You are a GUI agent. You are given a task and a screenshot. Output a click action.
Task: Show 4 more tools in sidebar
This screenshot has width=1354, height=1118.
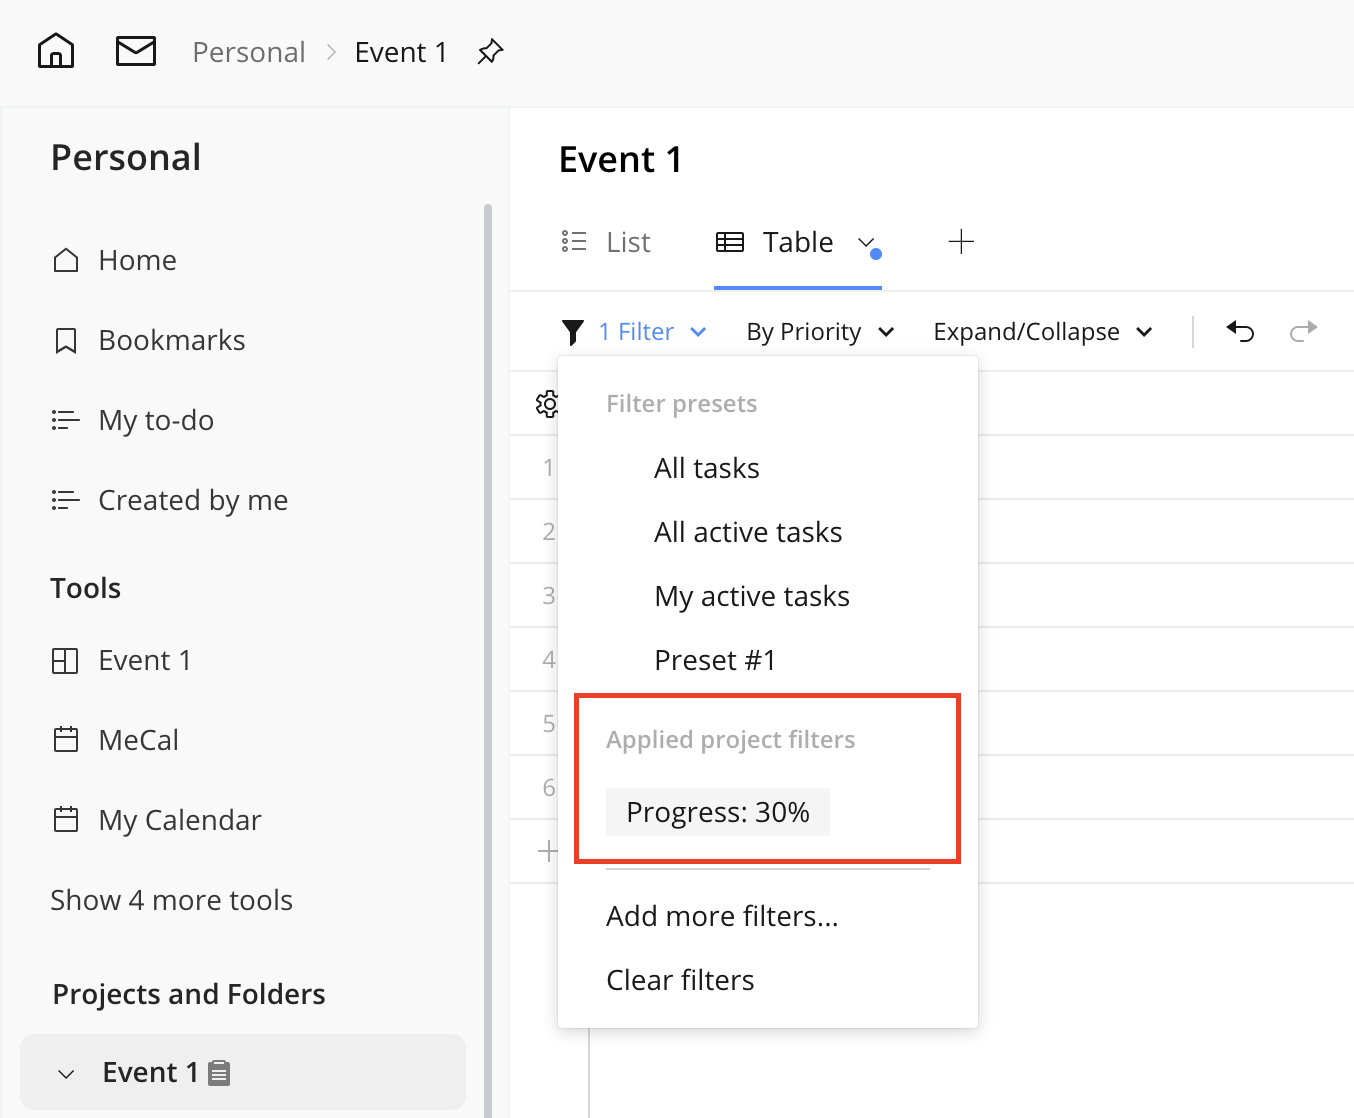(x=171, y=900)
